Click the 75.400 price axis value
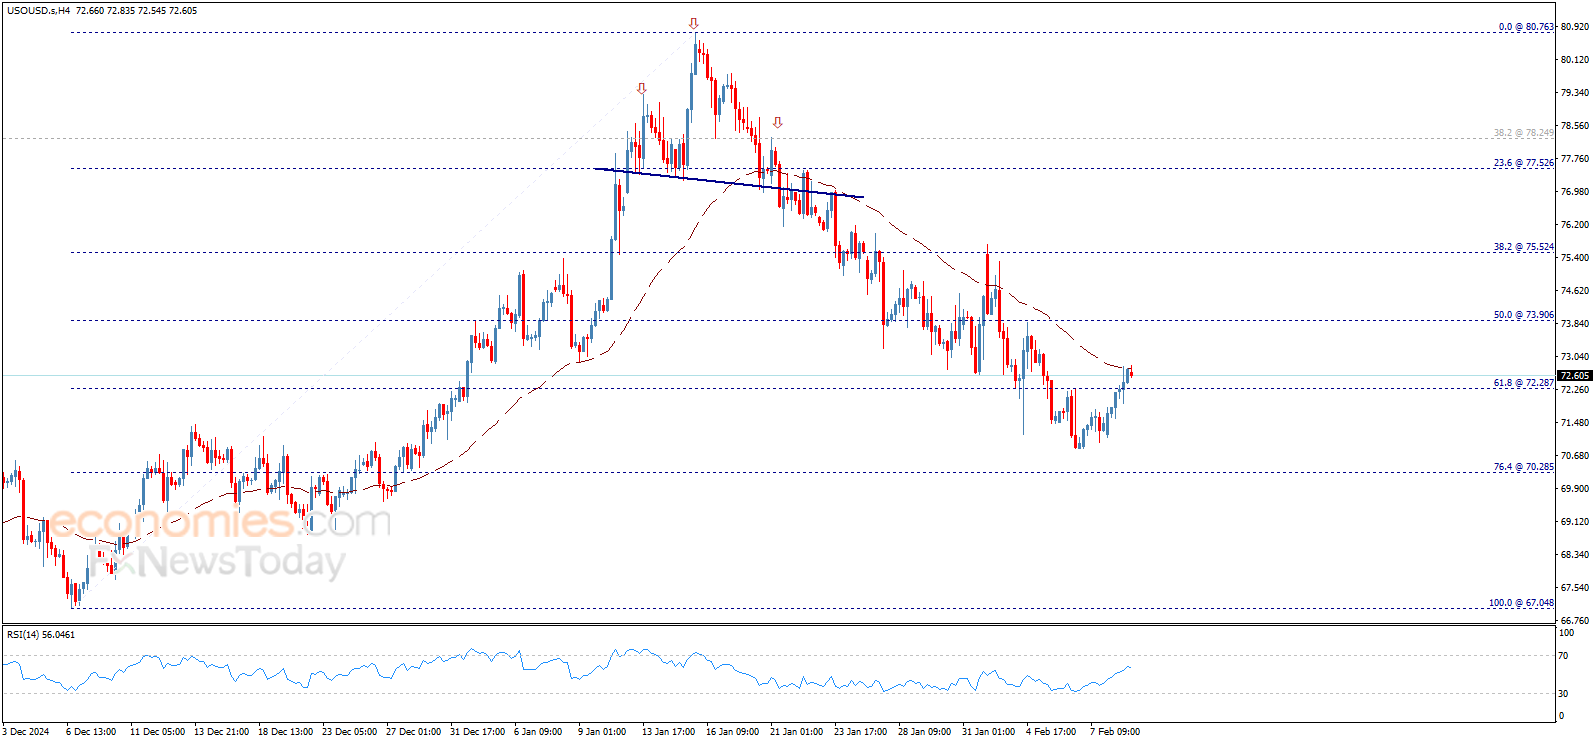Viewport: 1596px width, 743px height. pyautogui.click(x=1575, y=258)
